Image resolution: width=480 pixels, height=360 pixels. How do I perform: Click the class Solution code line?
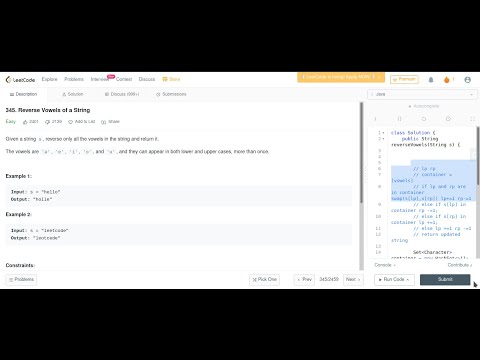[x=413, y=133]
